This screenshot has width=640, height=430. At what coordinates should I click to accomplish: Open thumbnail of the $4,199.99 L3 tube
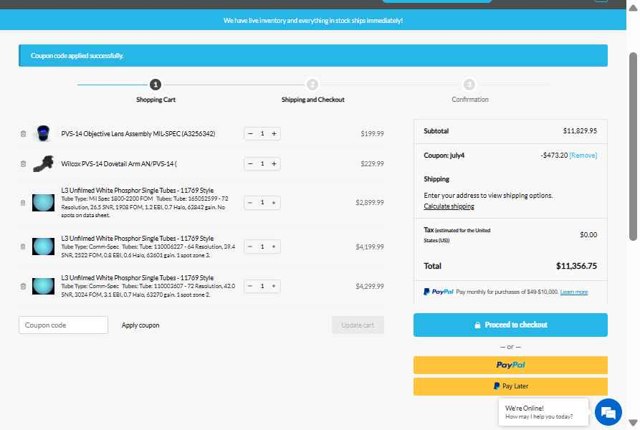[x=43, y=246]
